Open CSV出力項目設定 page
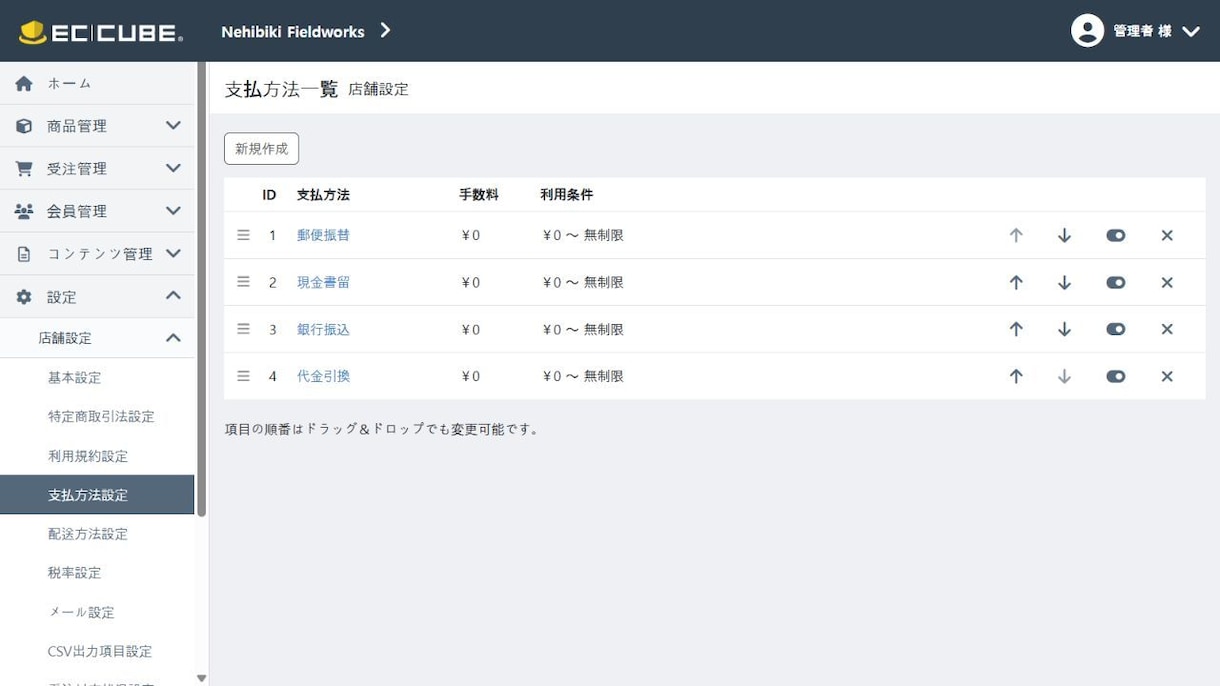 (x=100, y=651)
